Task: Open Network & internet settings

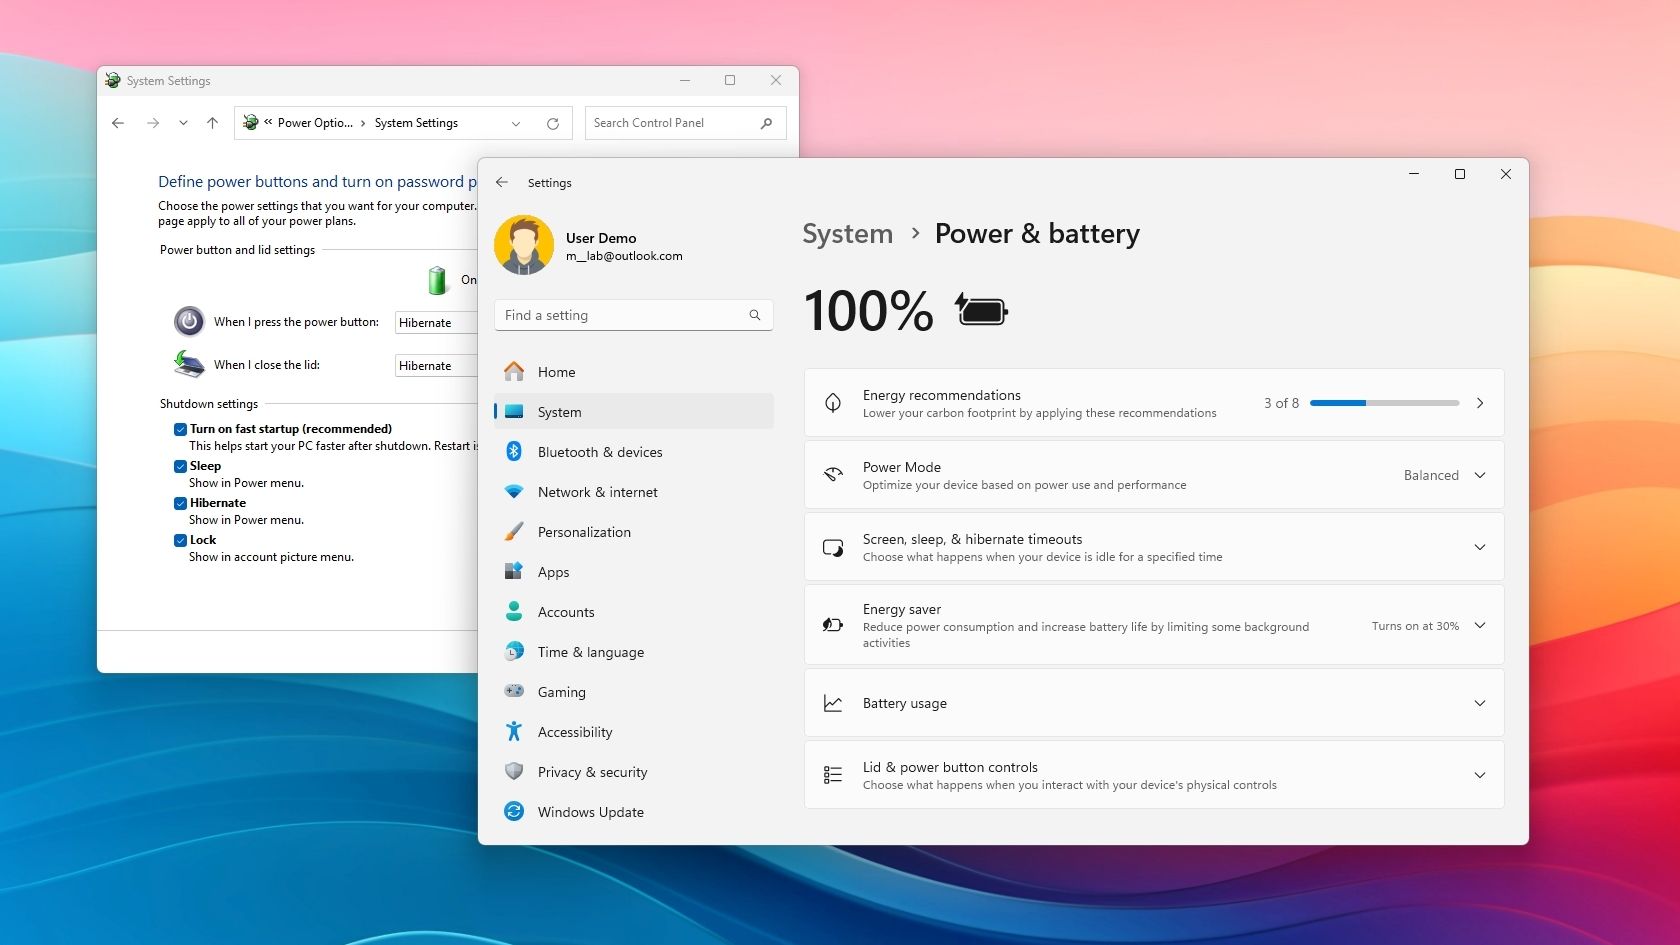Action: pyautogui.click(x=596, y=492)
